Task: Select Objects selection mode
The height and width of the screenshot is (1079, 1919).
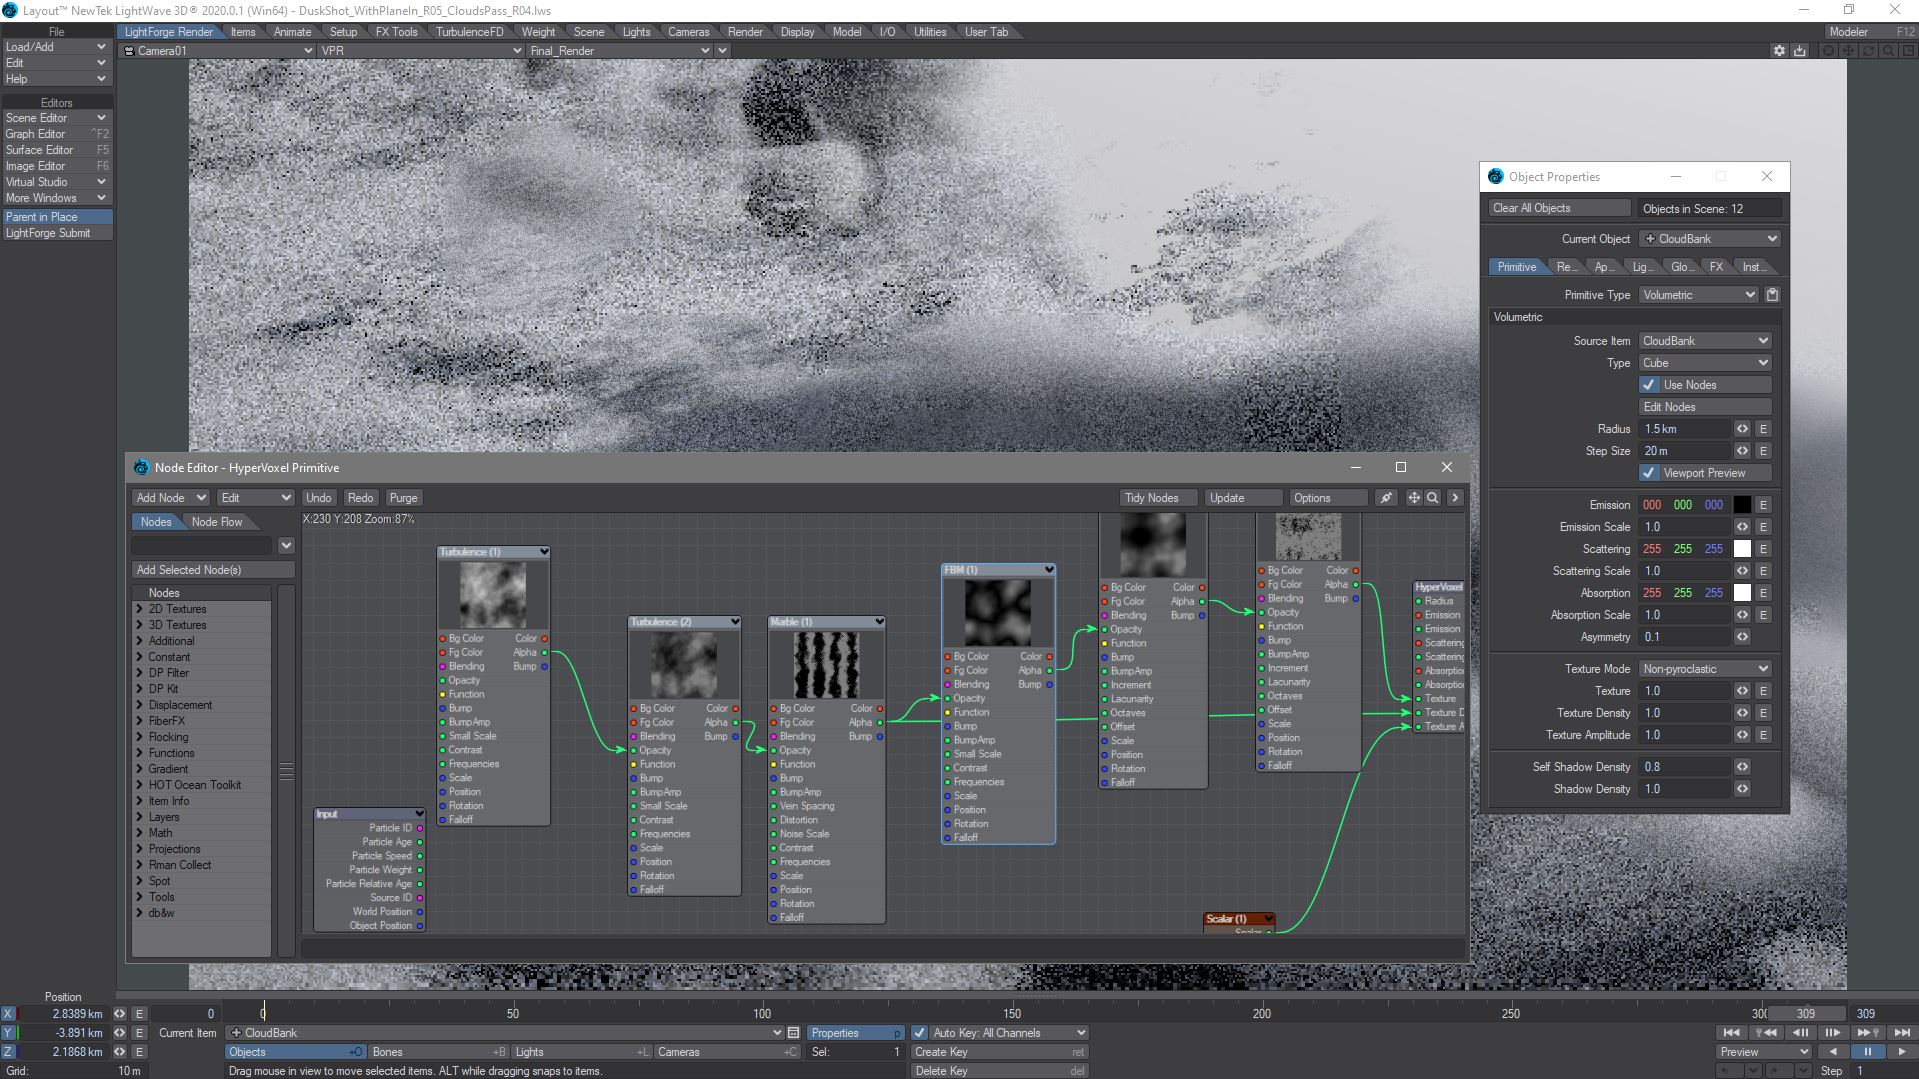Action: [295, 1052]
